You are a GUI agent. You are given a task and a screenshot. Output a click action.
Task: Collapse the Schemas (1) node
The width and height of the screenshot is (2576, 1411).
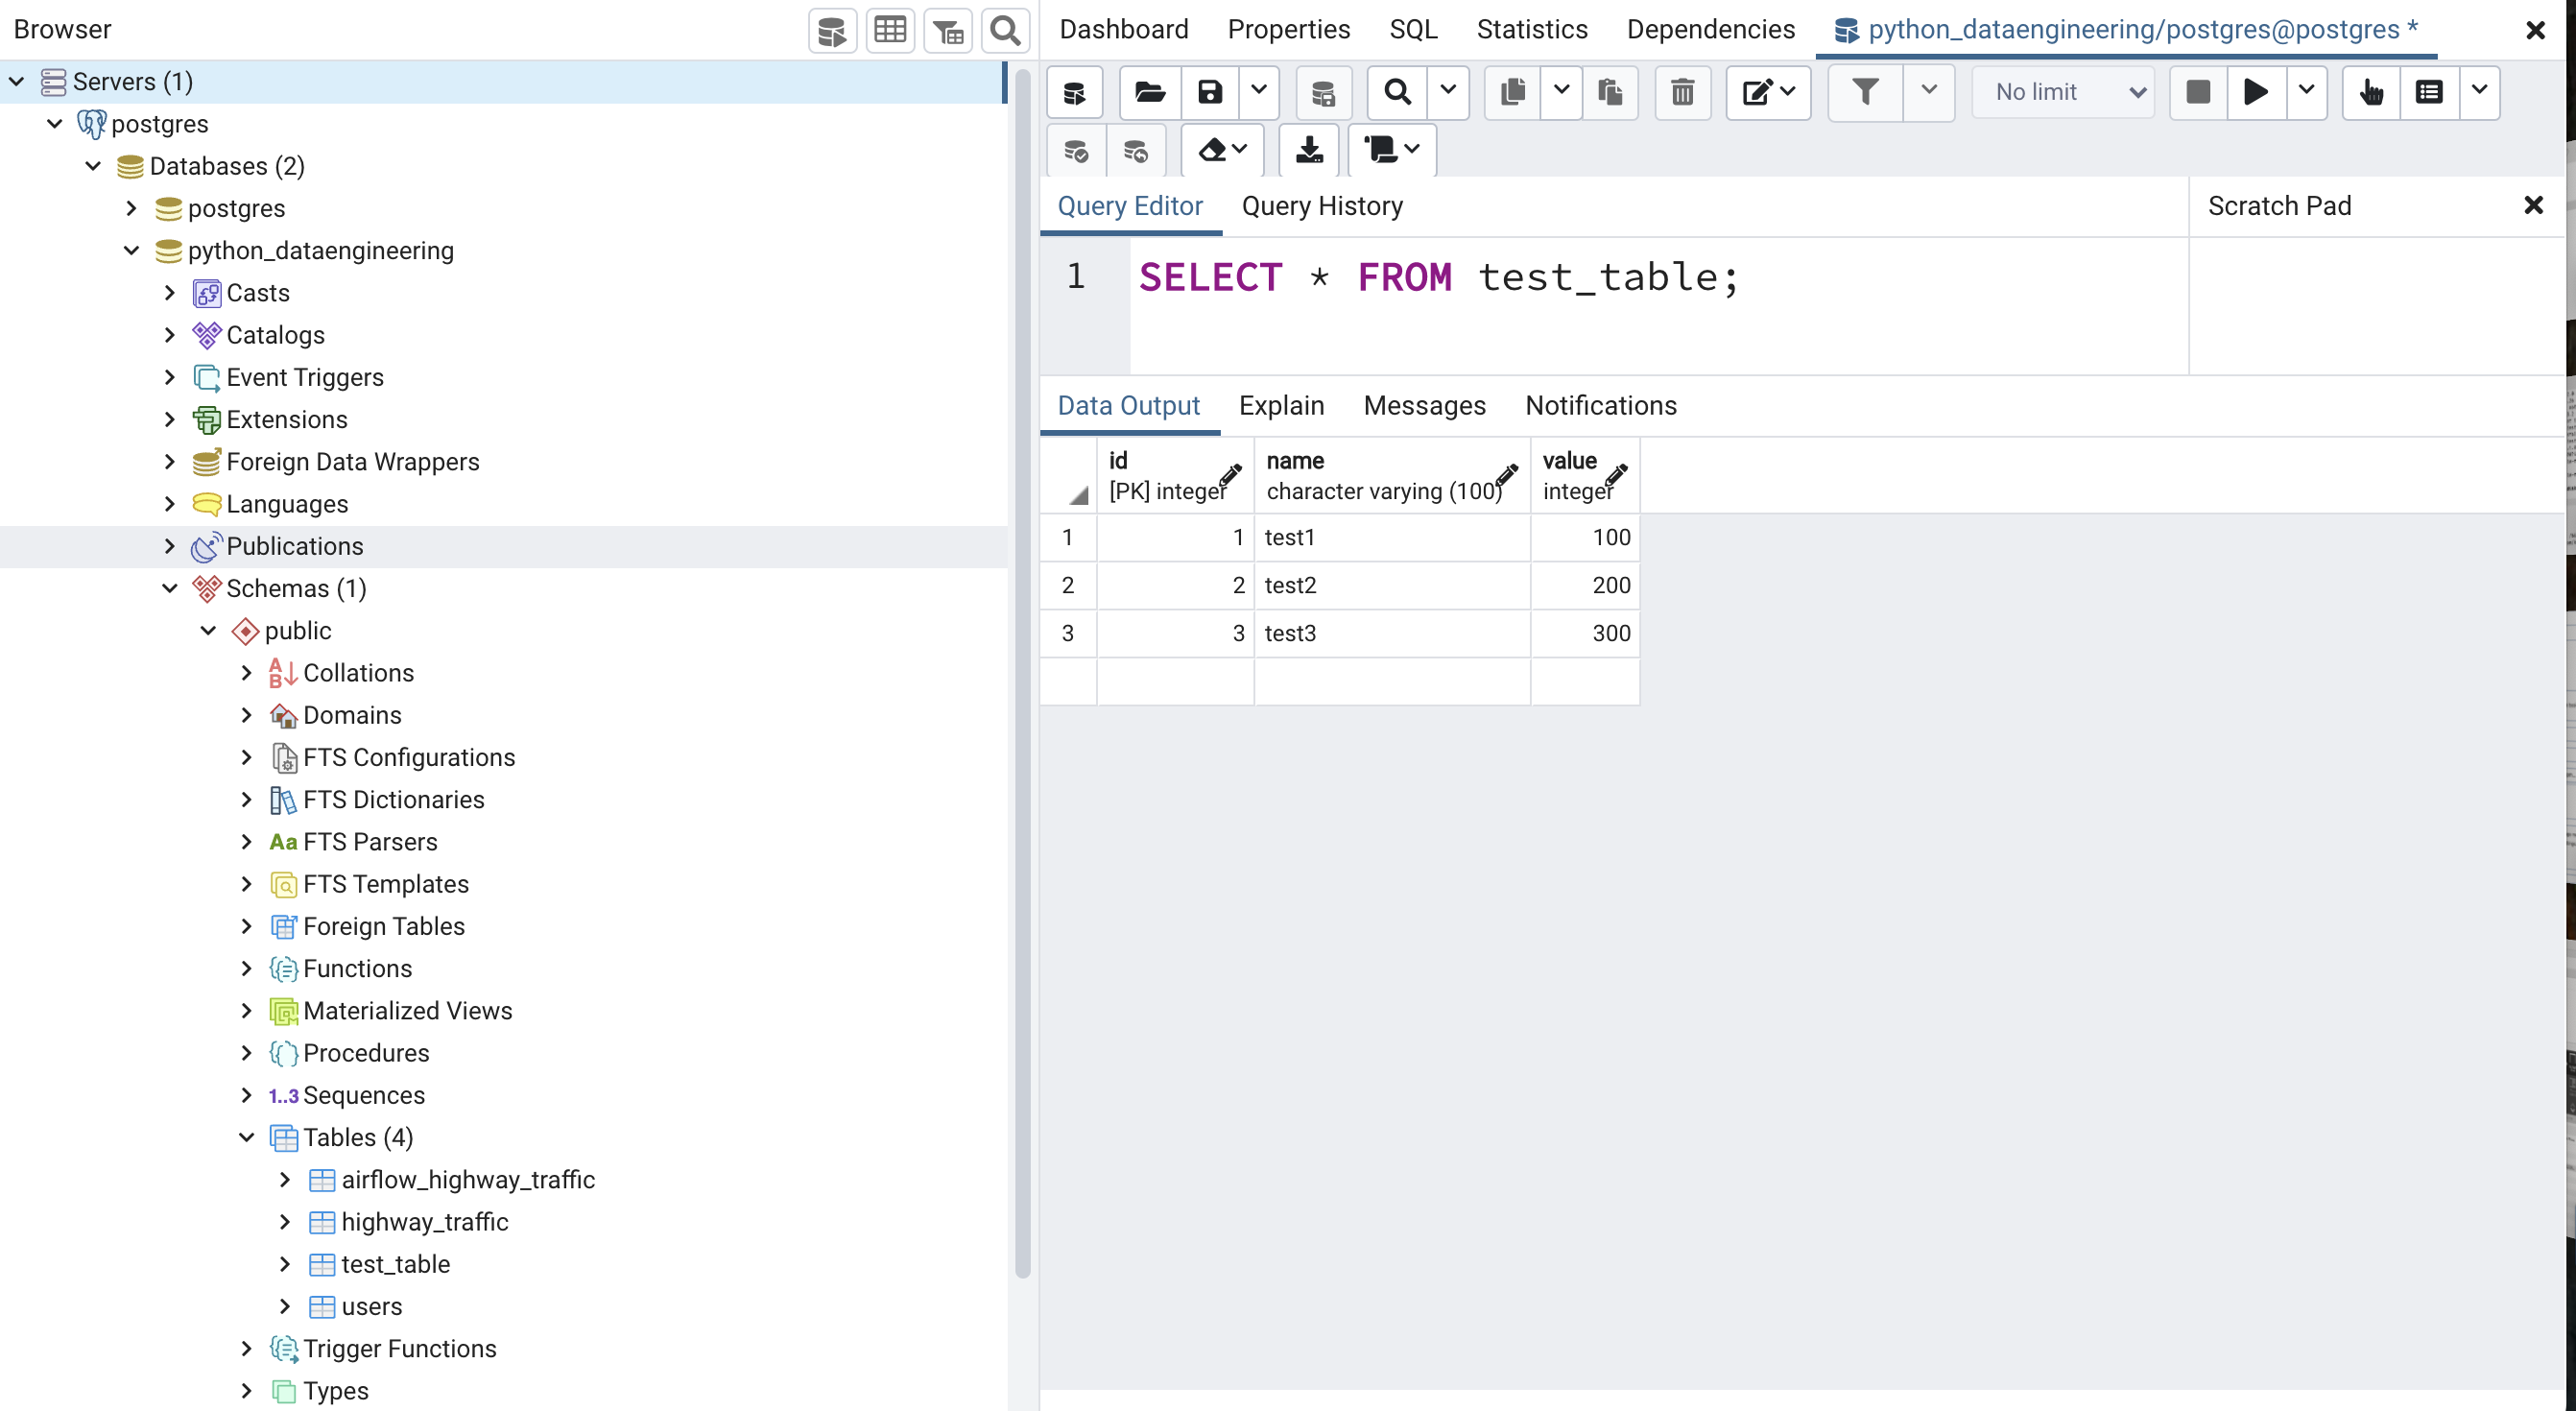click(170, 588)
